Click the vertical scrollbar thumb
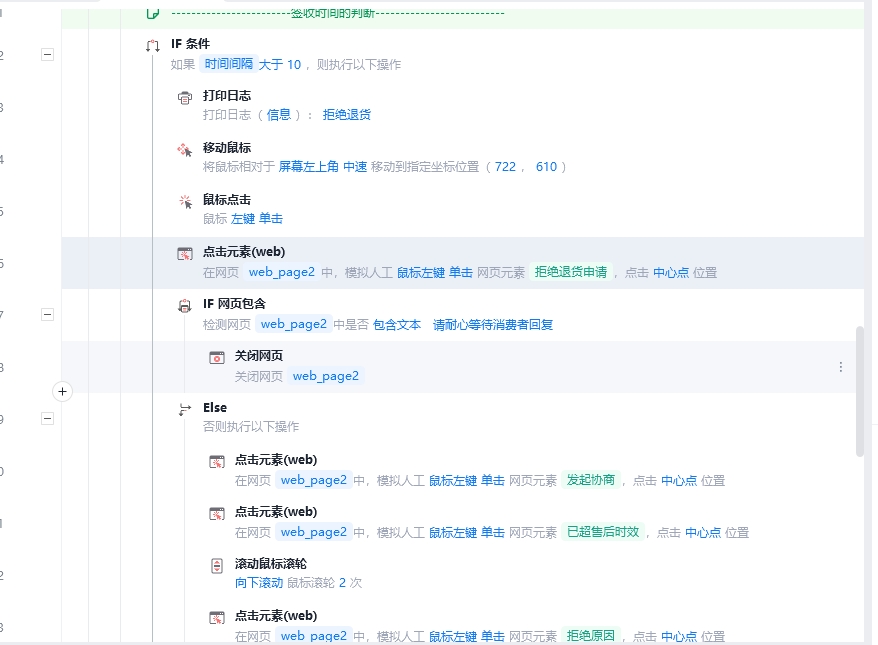878x645 pixels. click(860, 392)
